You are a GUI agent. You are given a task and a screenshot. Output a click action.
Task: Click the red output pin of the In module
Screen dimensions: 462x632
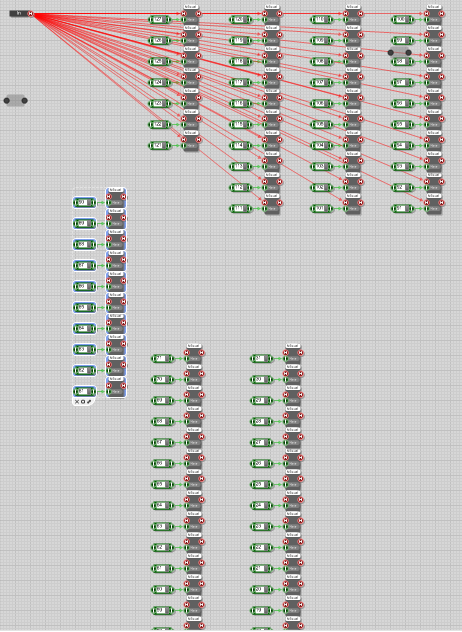coord(31,14)
